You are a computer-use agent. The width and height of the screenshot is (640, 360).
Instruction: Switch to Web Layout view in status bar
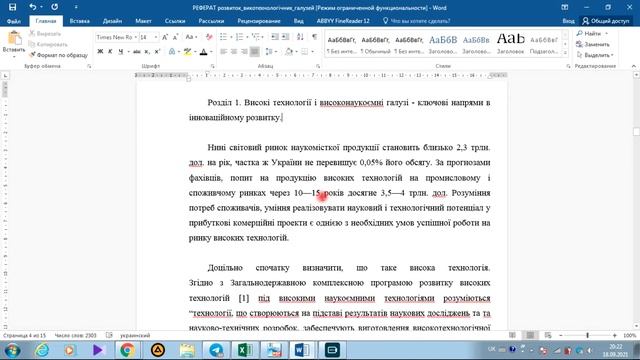point(548,335)
